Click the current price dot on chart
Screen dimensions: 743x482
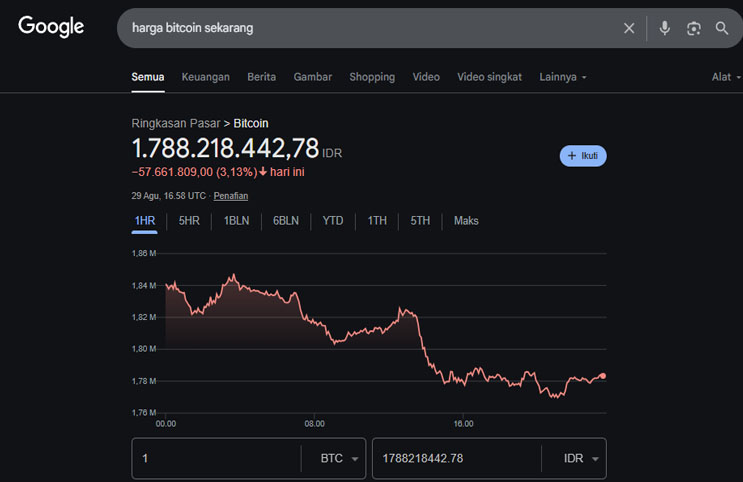[603, 376]
